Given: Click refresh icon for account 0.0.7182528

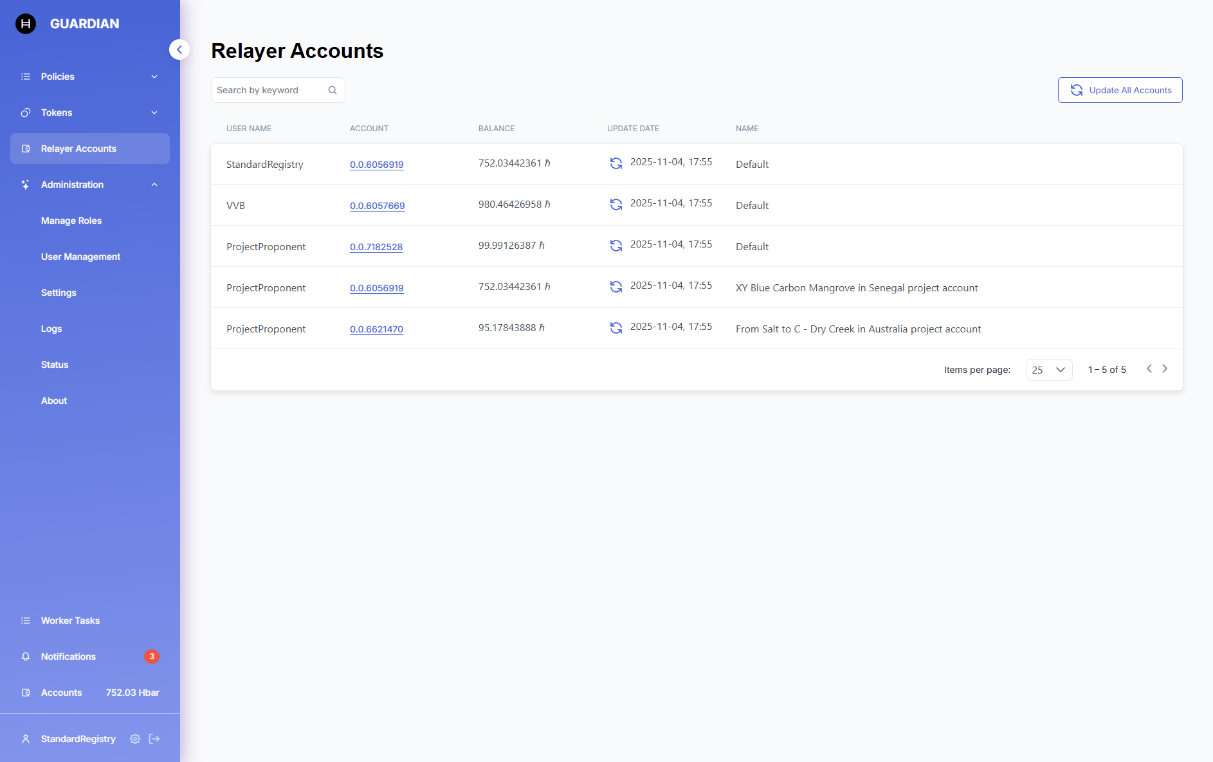Looking at the screenshot, I should tap(616, 245).
